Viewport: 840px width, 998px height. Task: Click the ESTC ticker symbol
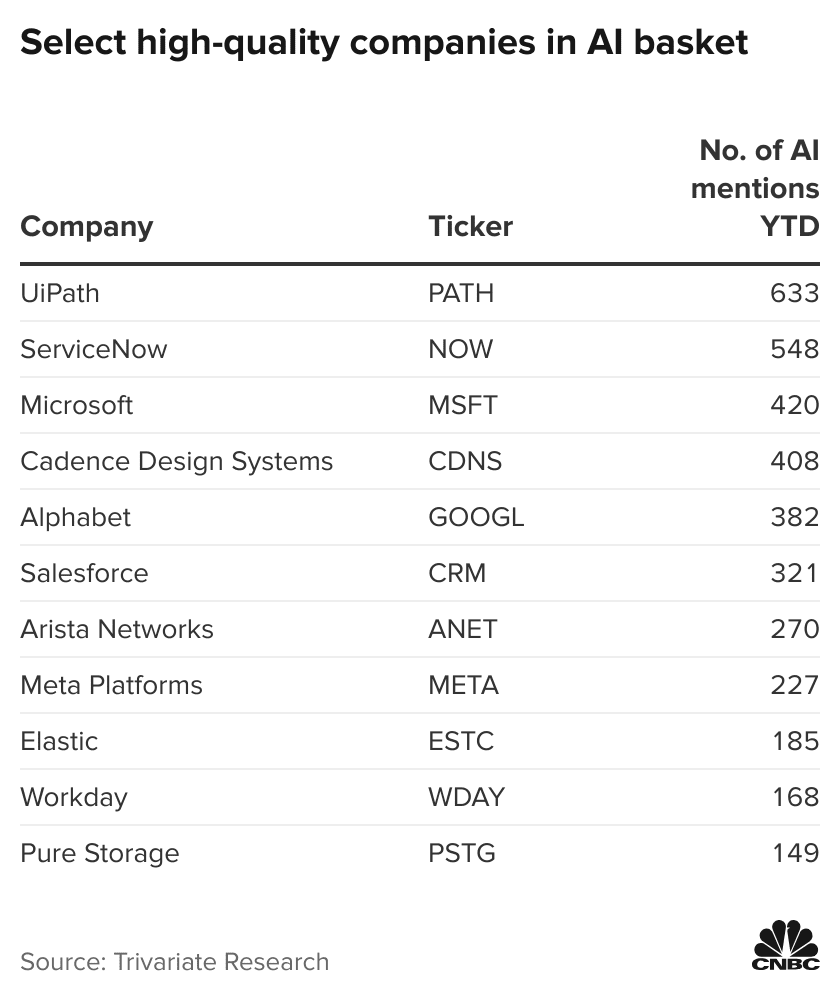[461, 741]
